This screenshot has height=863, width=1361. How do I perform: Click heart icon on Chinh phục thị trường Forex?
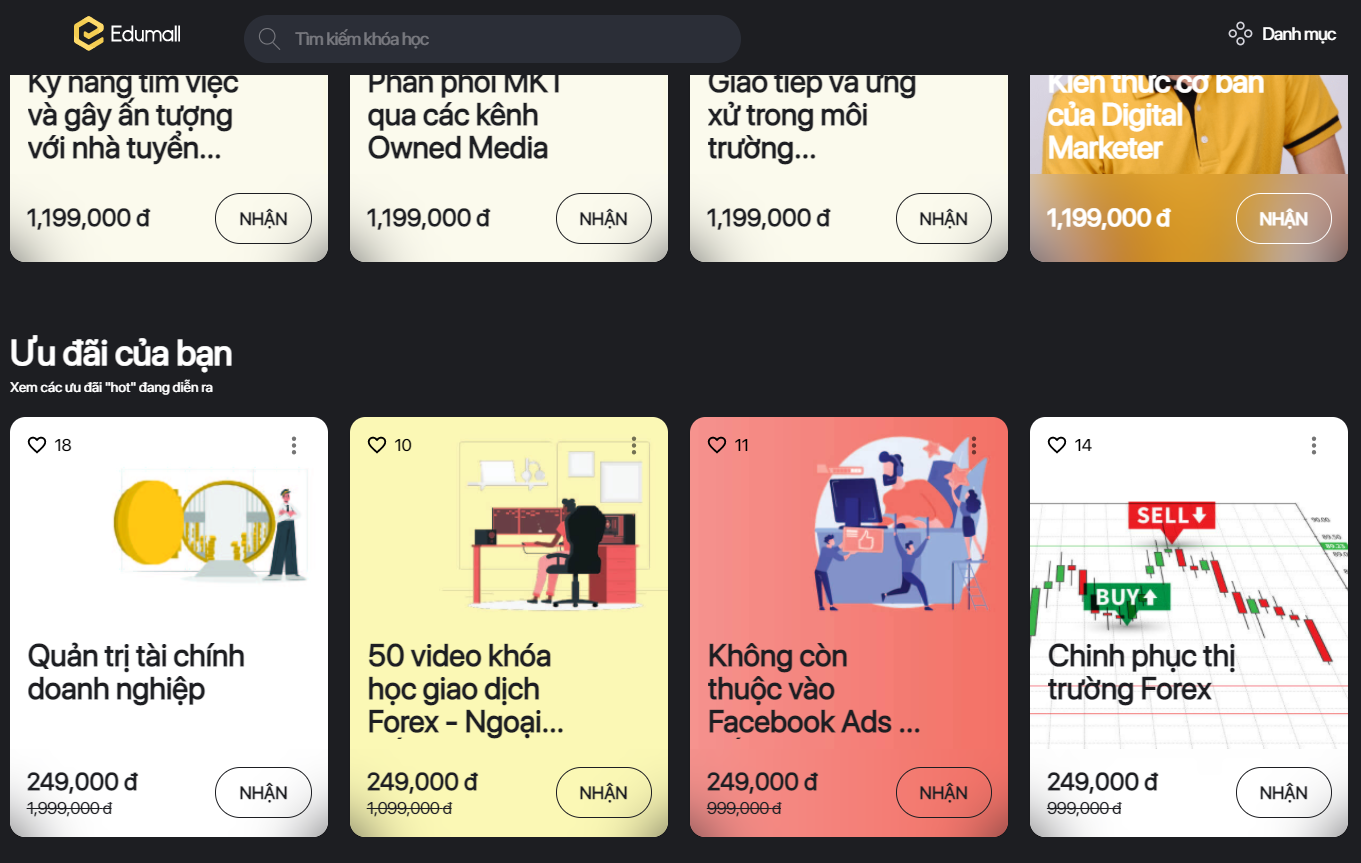pos(1057,445)
